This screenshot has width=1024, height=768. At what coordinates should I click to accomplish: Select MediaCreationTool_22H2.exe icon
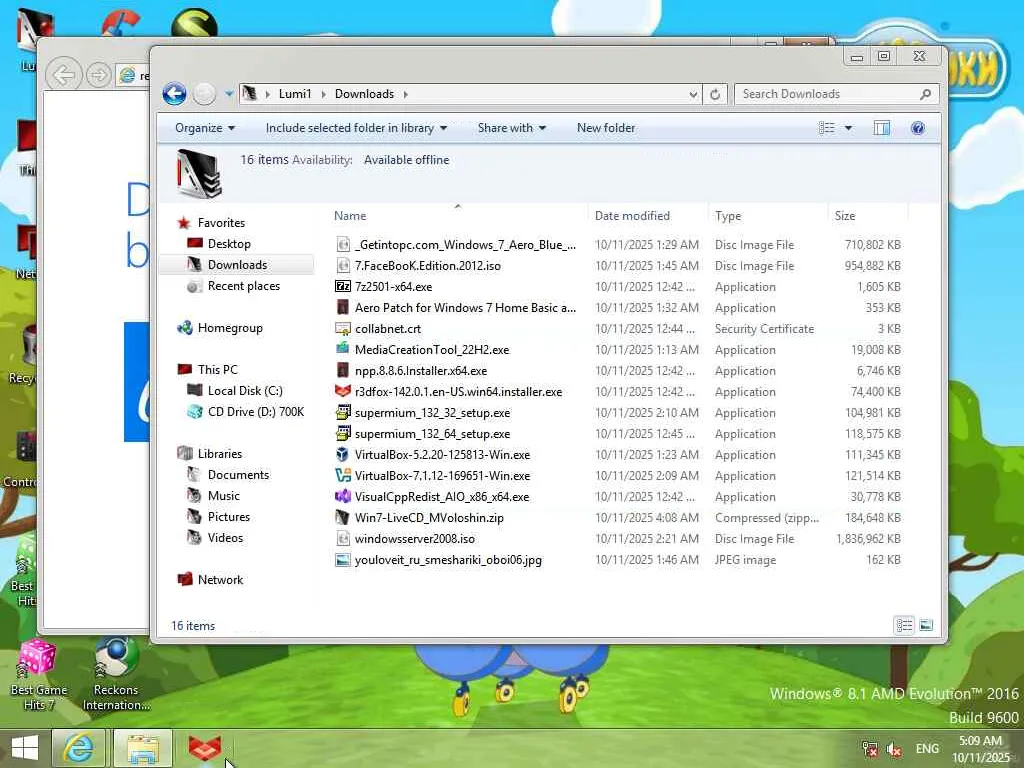click(343, 349)
